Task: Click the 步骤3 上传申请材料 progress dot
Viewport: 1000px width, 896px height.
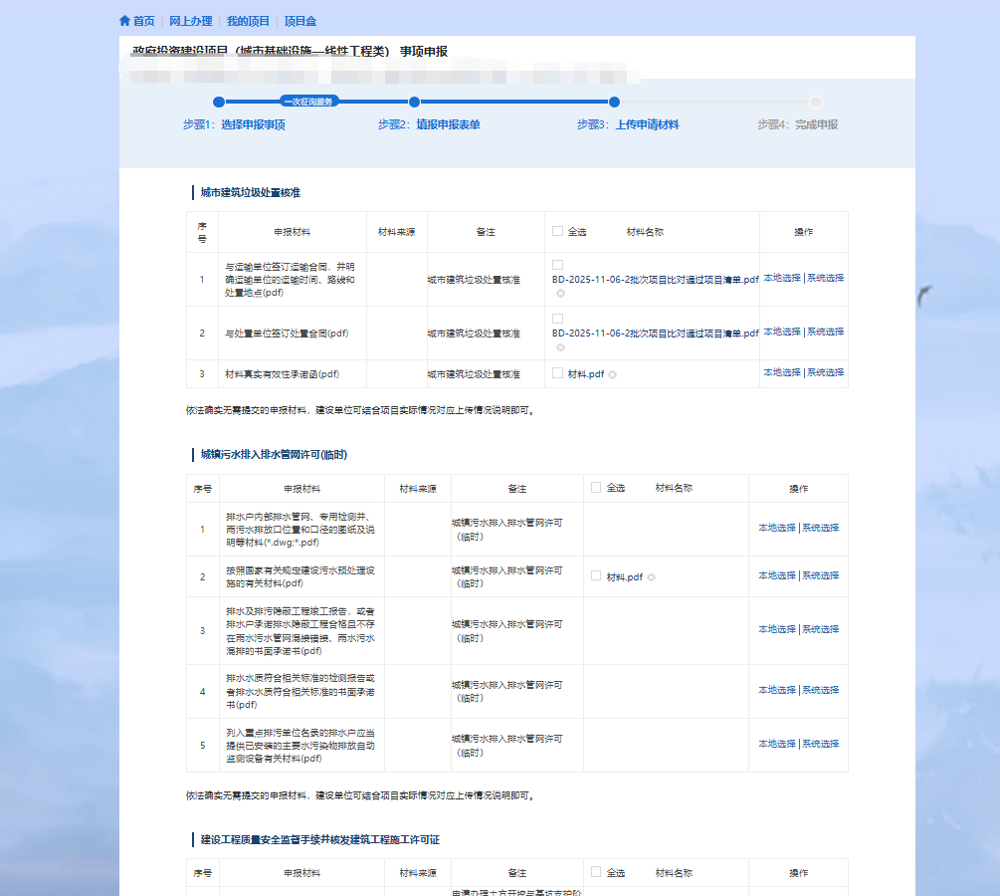Action: point(614,101)
